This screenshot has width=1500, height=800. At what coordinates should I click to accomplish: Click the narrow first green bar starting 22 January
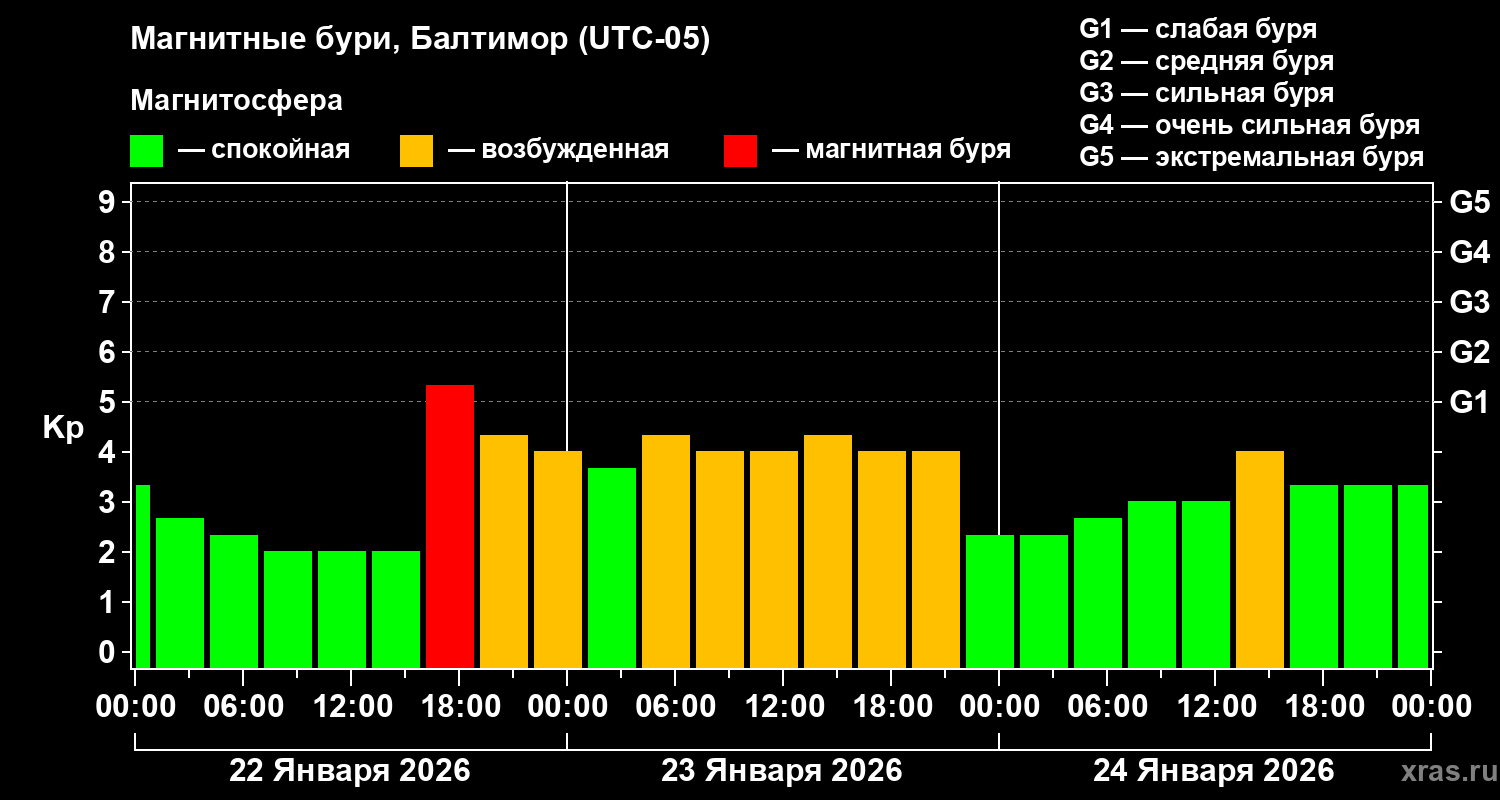tap(142, 576)
